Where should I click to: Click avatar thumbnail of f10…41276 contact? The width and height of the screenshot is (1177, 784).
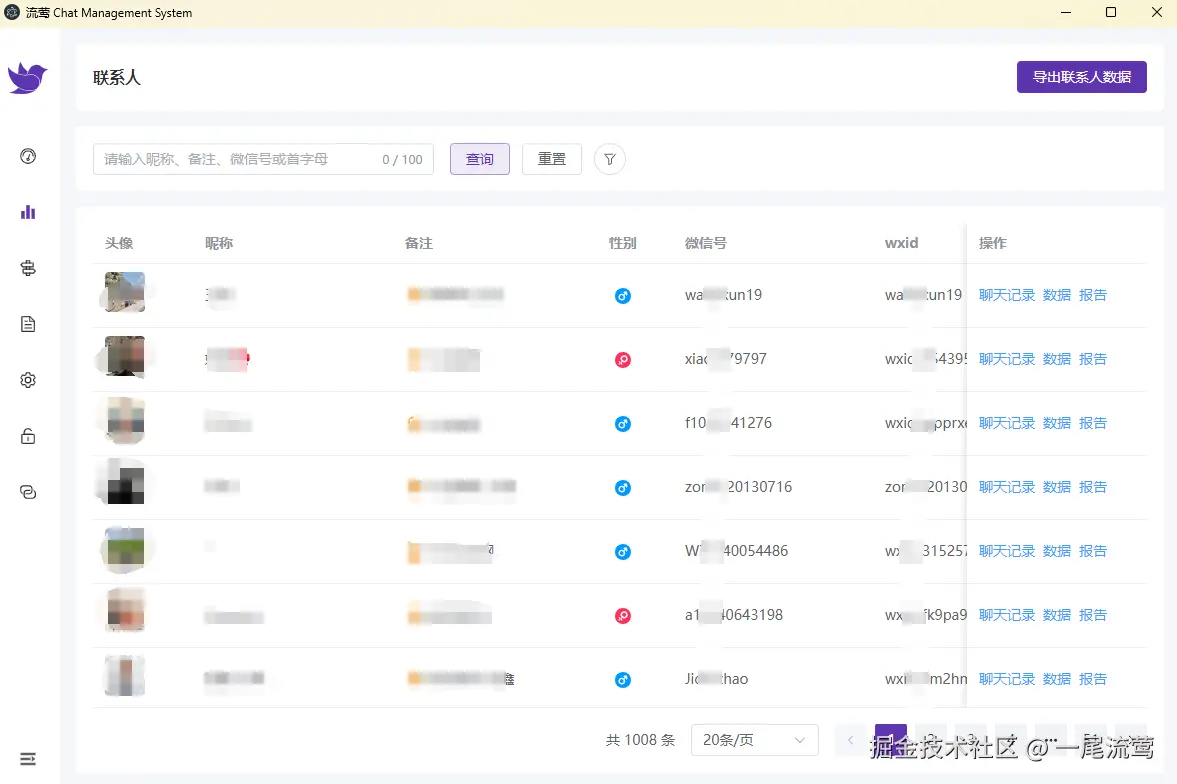pos(125,421)
